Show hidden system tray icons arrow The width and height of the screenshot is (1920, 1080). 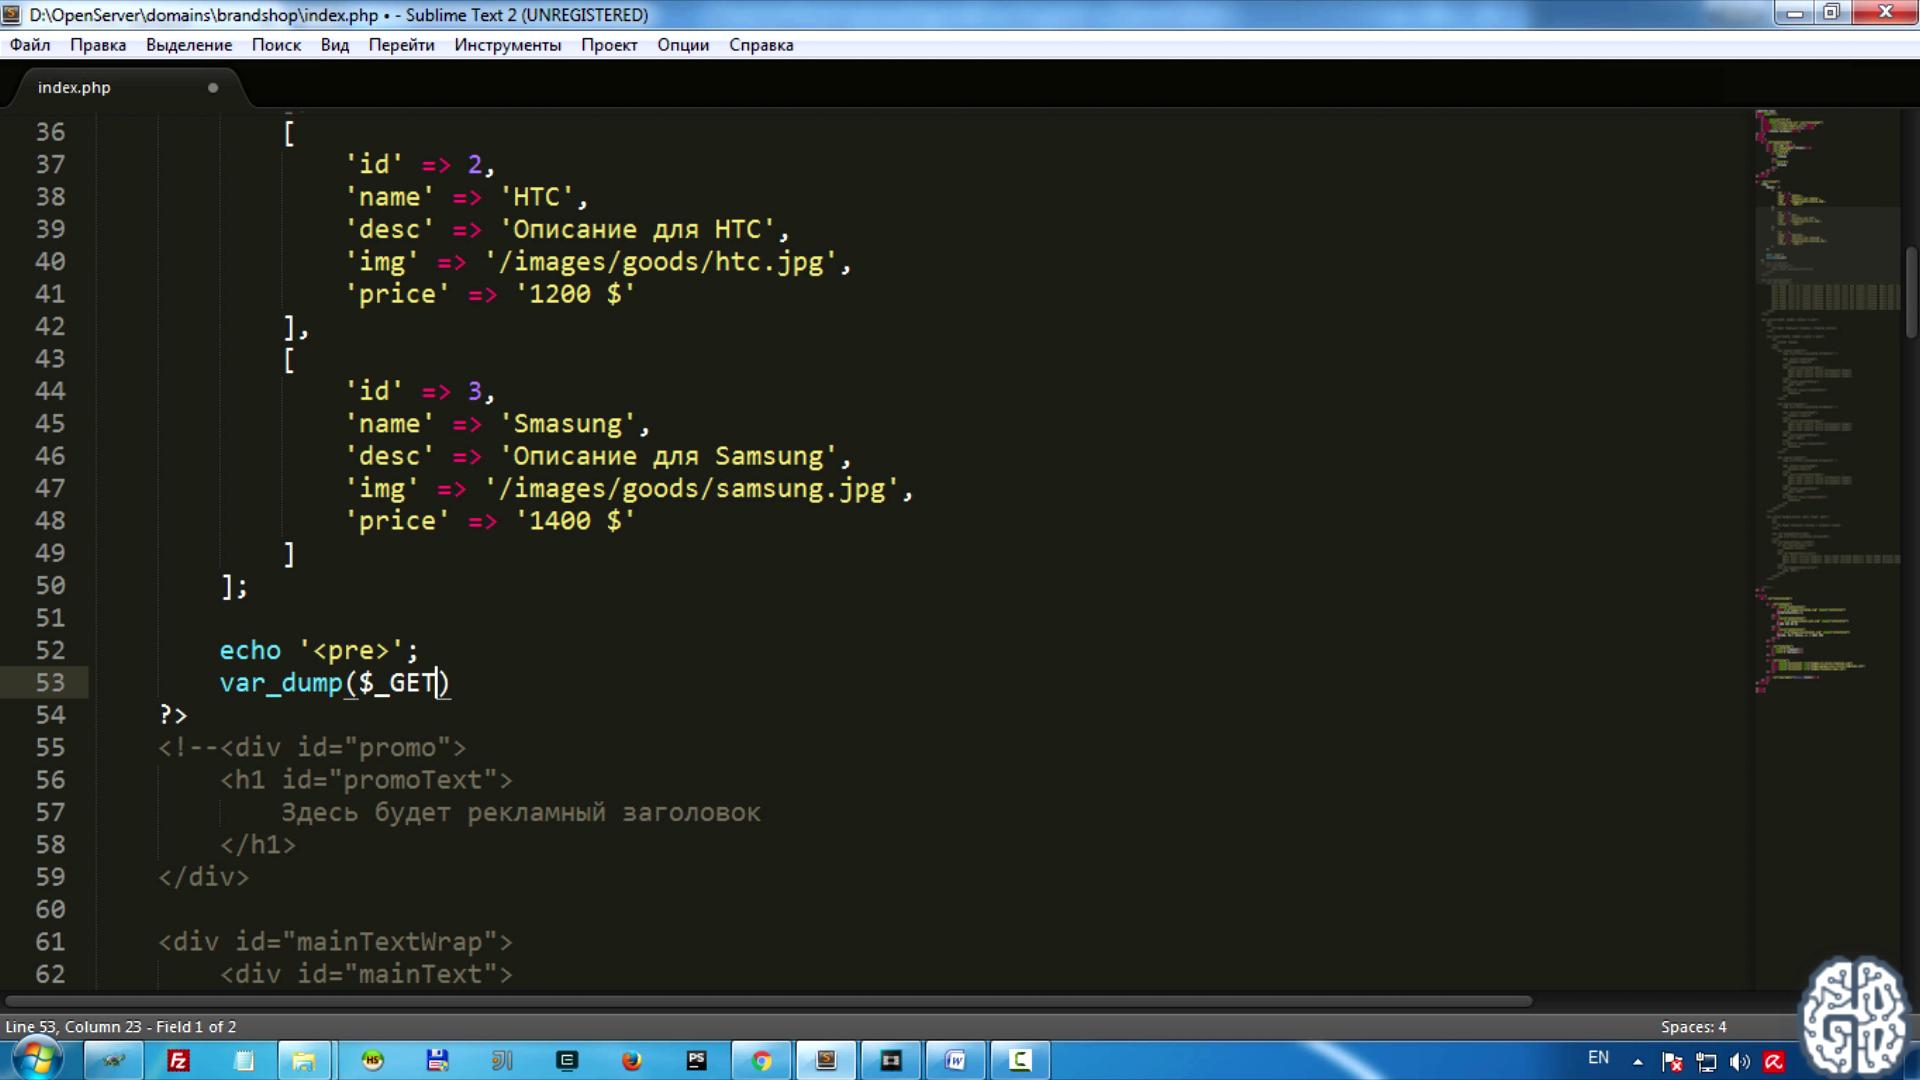(1637, 1062)
